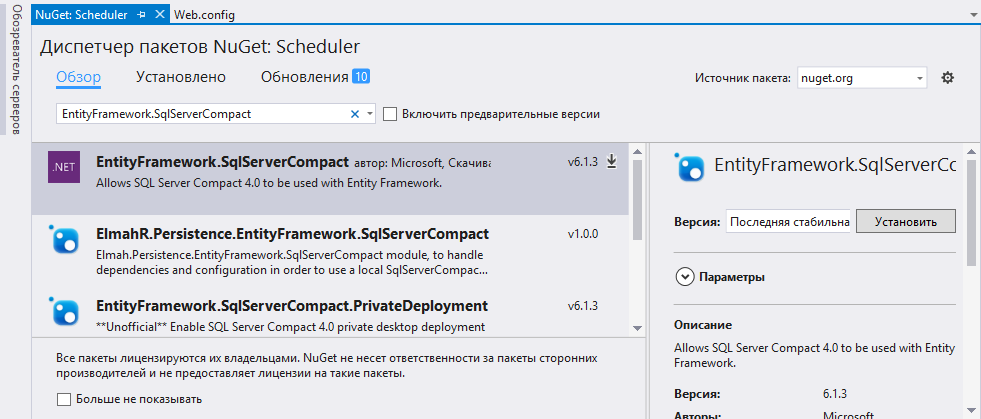981x419 pixels.
Task: Pin the NuGet: Scheduler document tab
Action: 141,16
